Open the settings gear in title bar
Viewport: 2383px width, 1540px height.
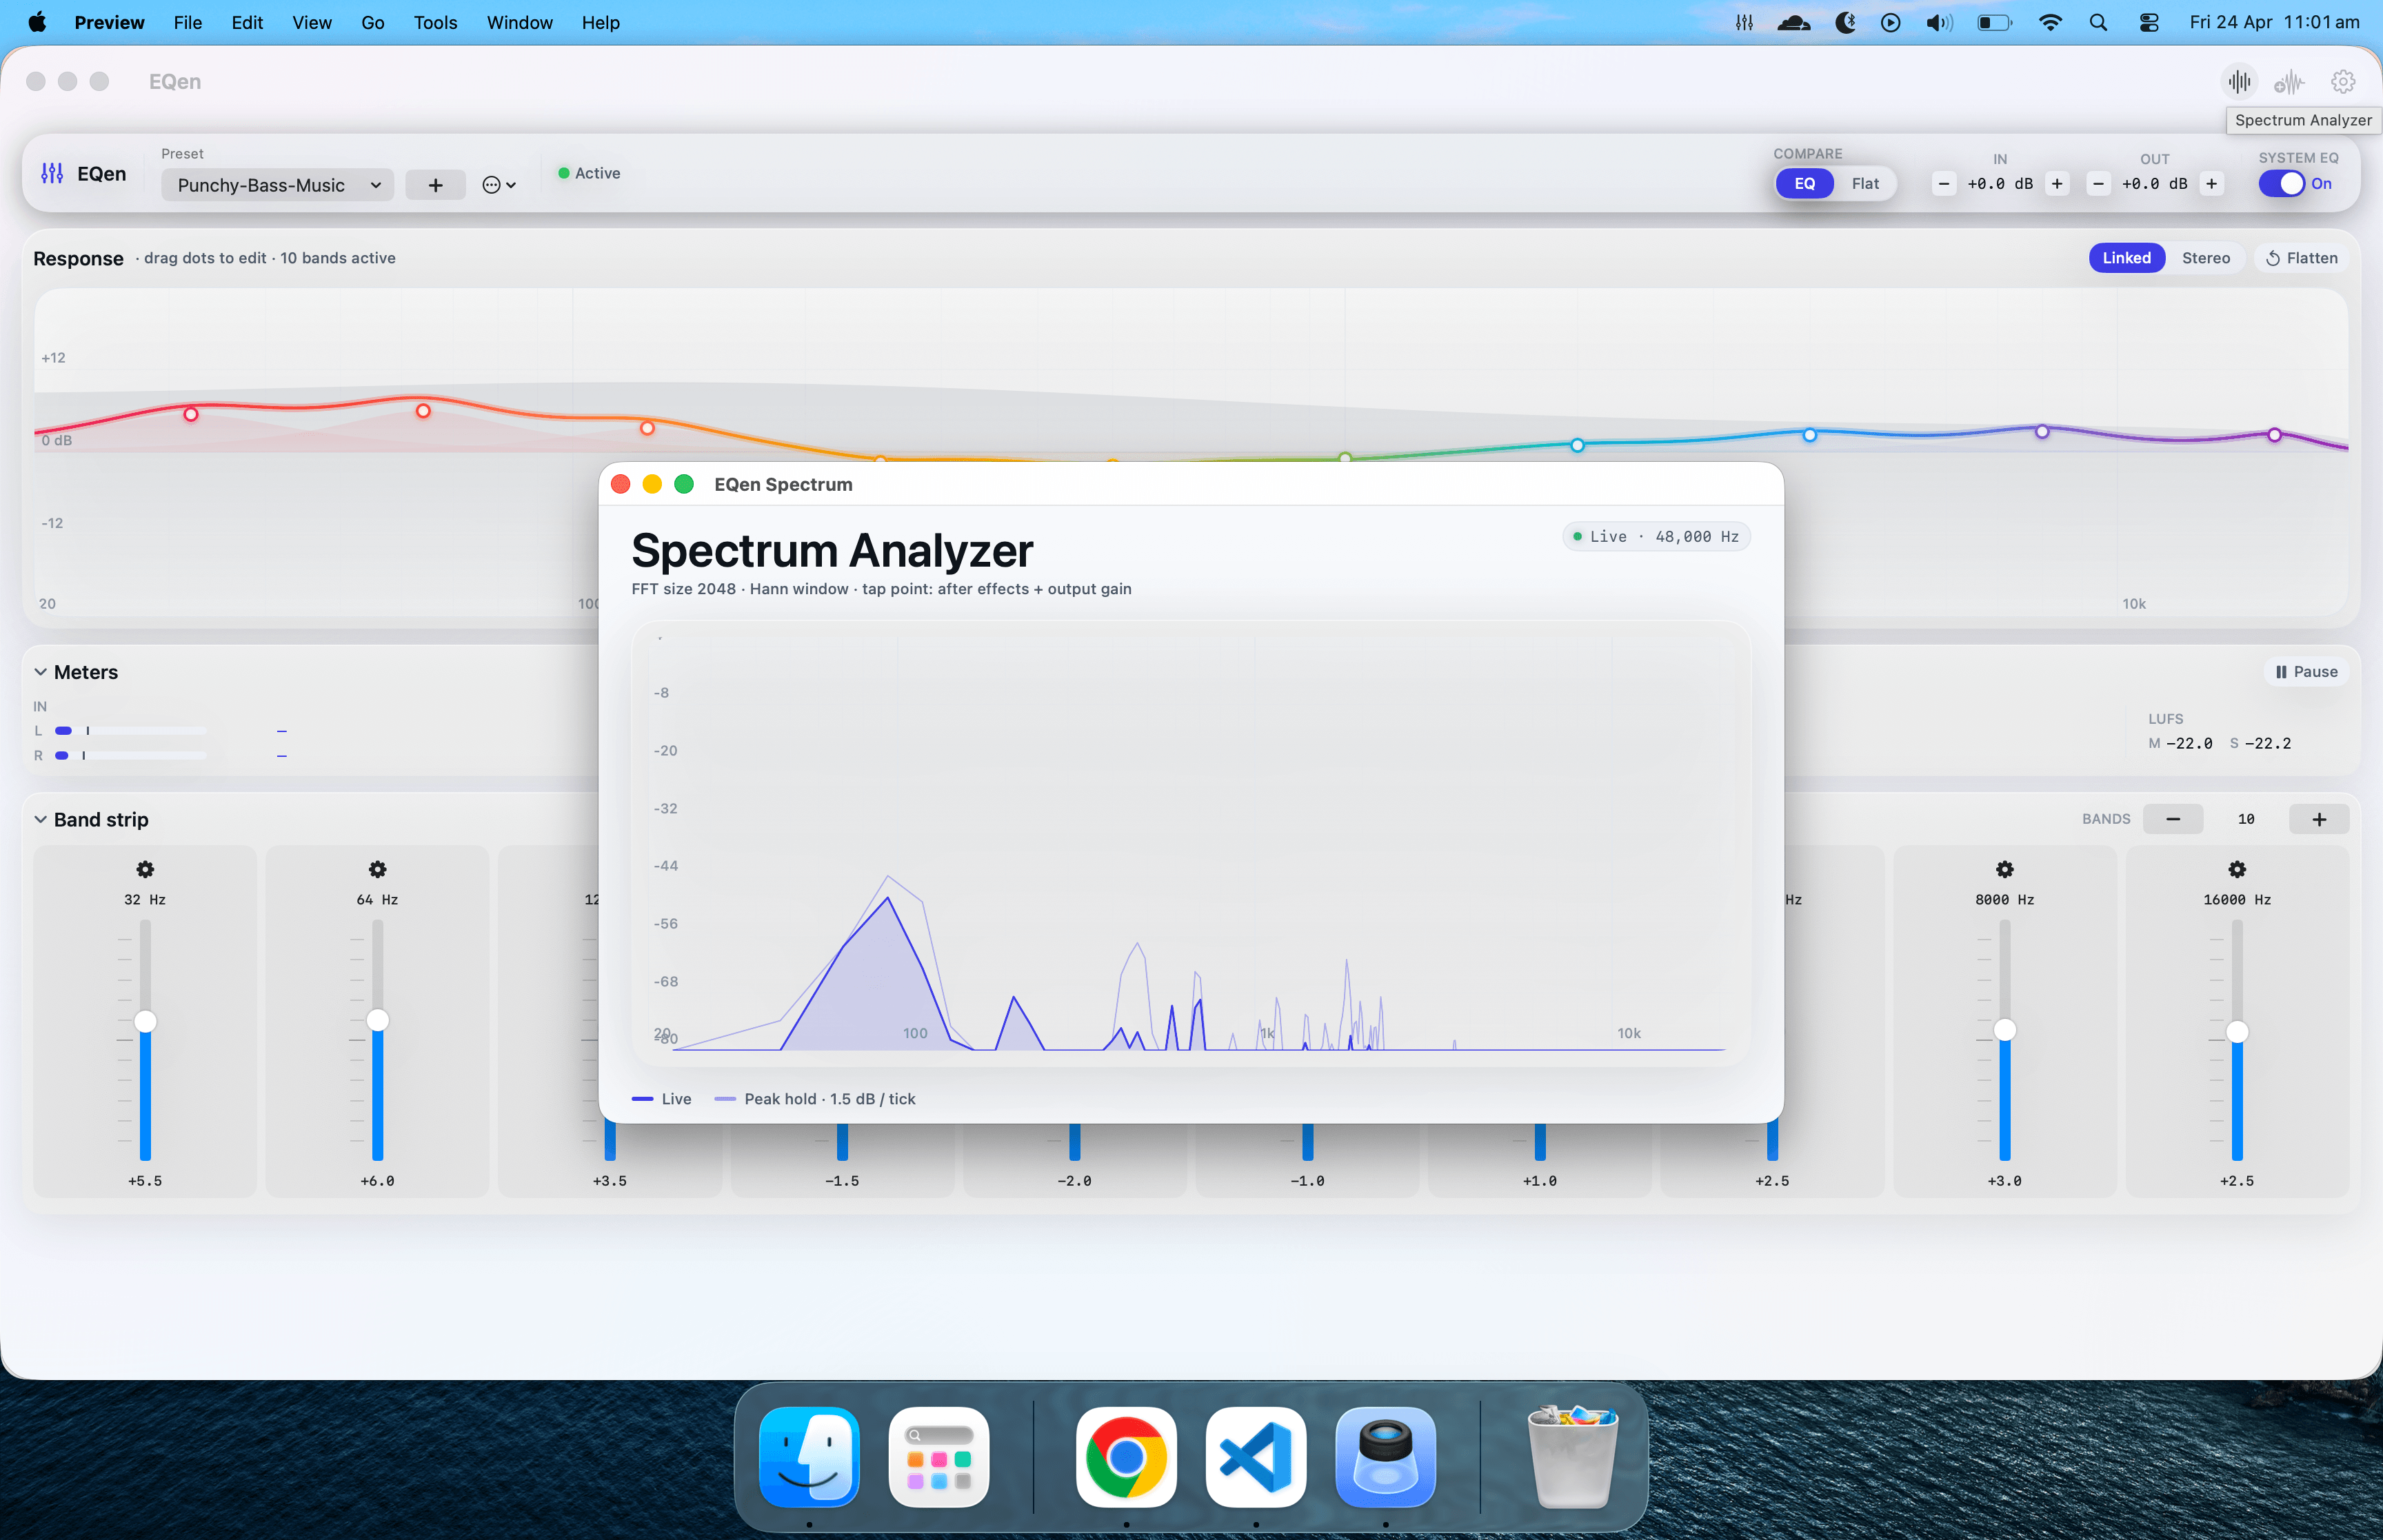(2343, 81)
